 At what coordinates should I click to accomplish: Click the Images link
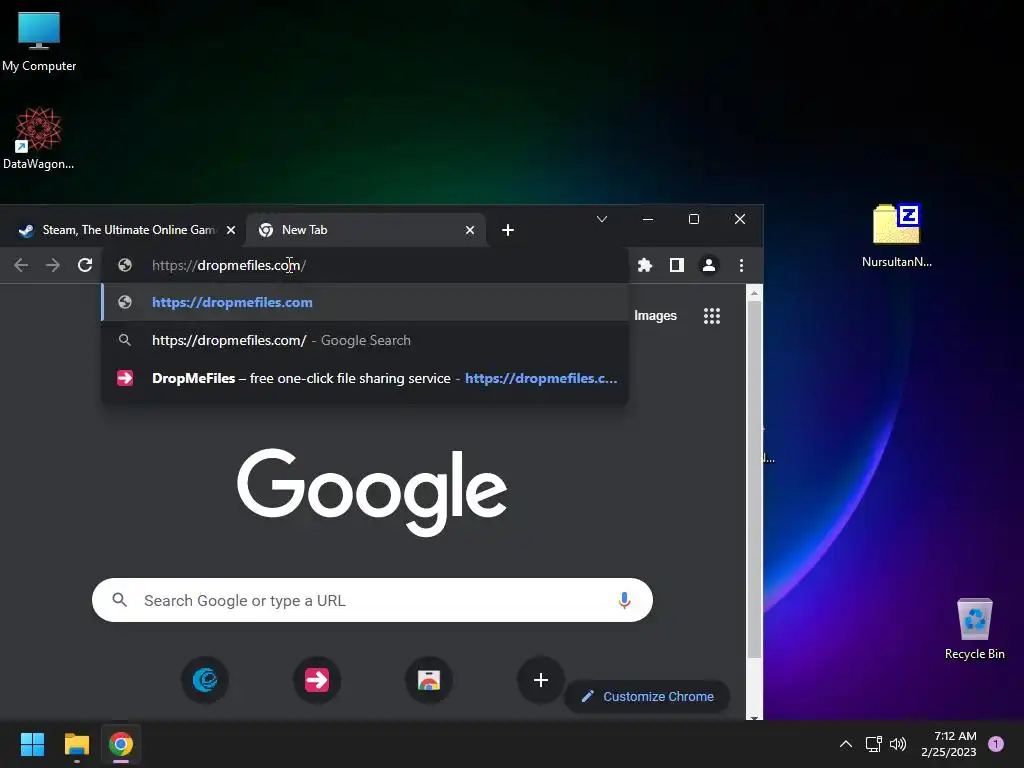(x=655, y=315)
